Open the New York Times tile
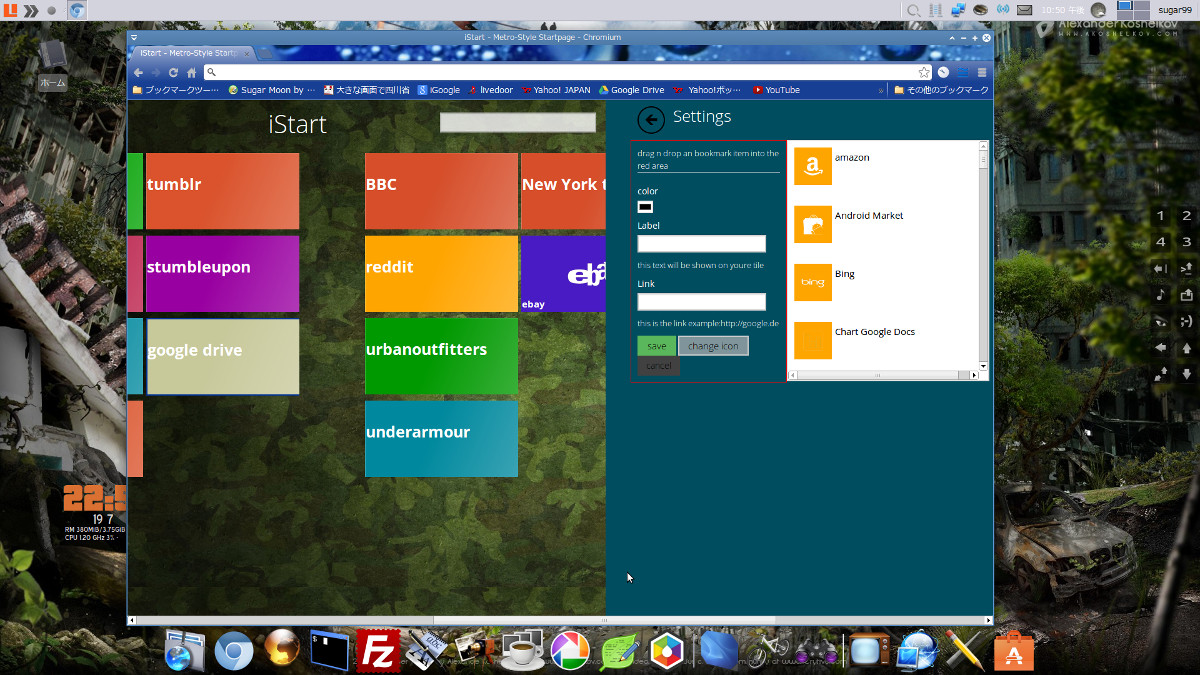Image resolution: width=1200 pixels, height=675 pixels. (x=563, y=191)
